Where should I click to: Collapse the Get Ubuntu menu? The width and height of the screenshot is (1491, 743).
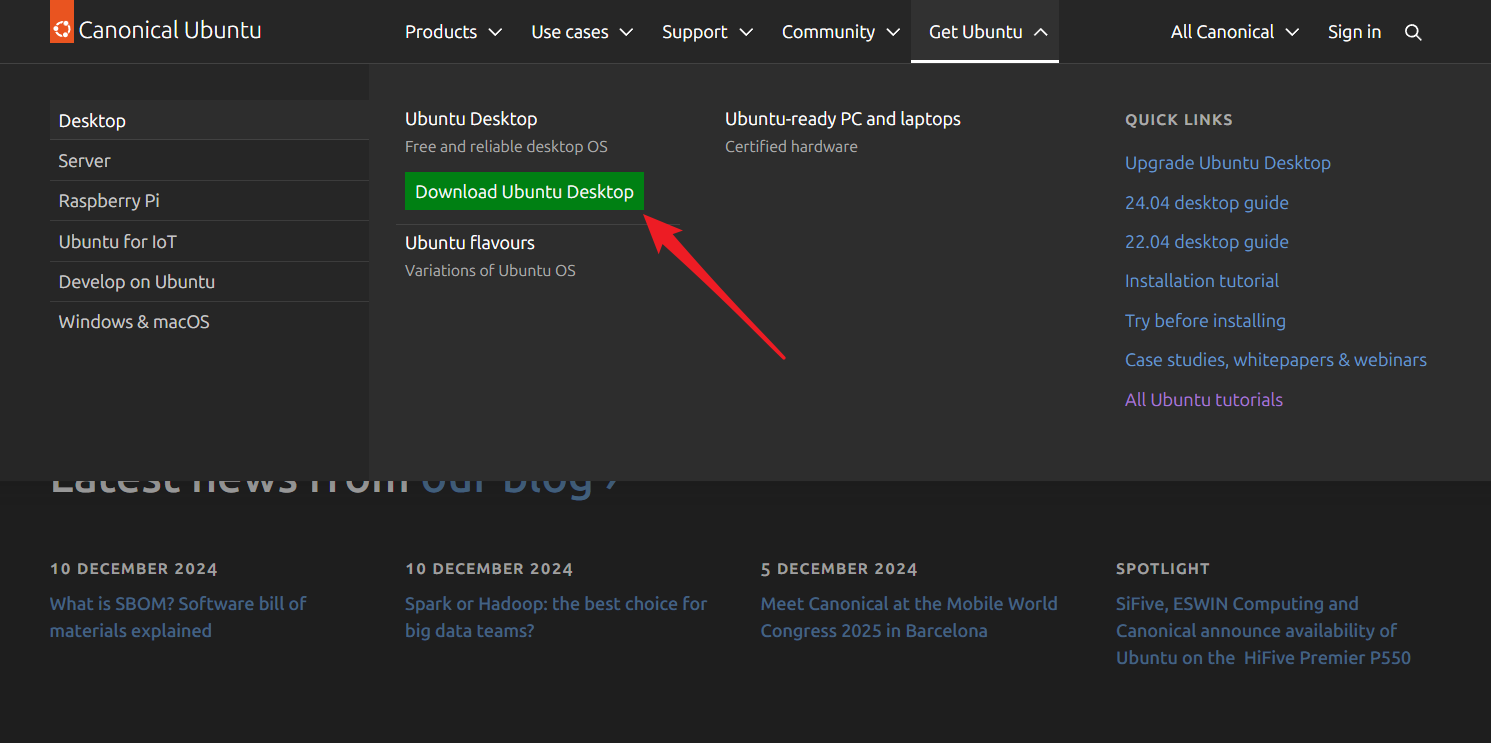click(985, 32)
